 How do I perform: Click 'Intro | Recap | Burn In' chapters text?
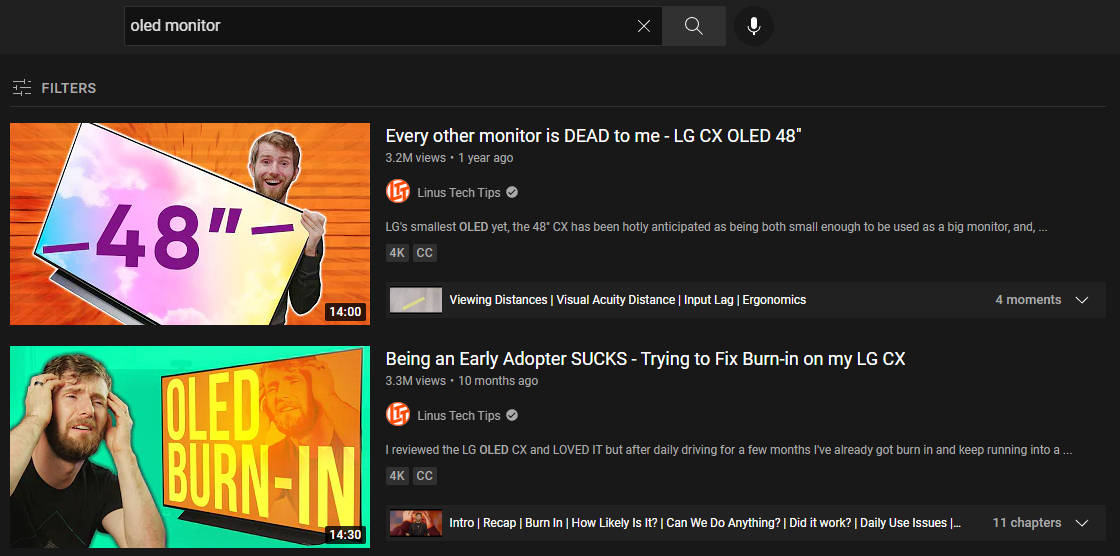click(705, 523)
